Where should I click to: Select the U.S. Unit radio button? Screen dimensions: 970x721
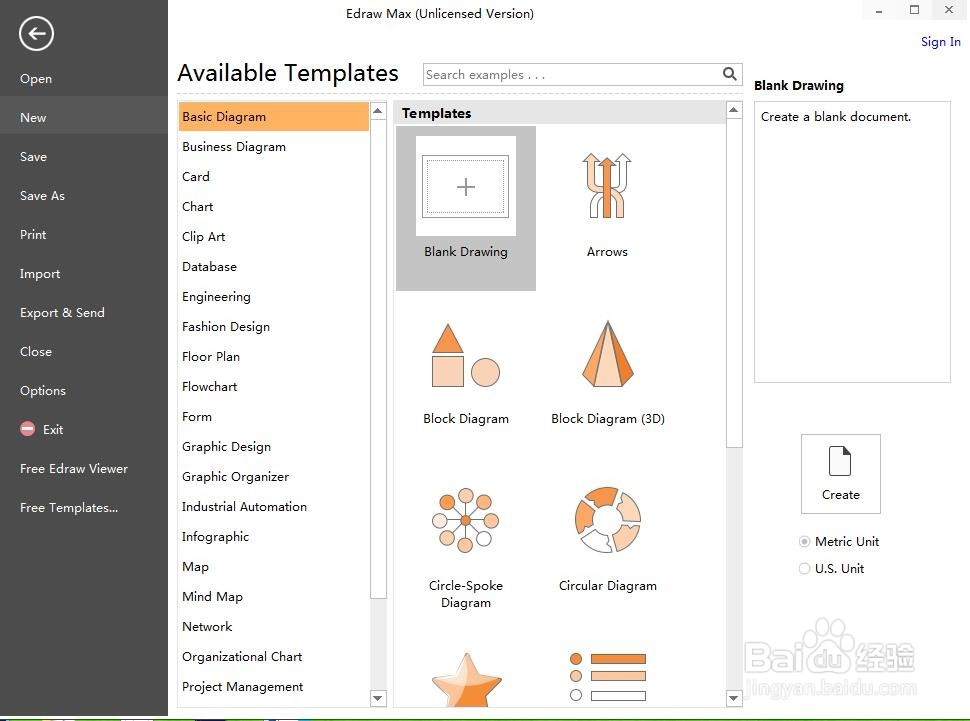[804, 568]
